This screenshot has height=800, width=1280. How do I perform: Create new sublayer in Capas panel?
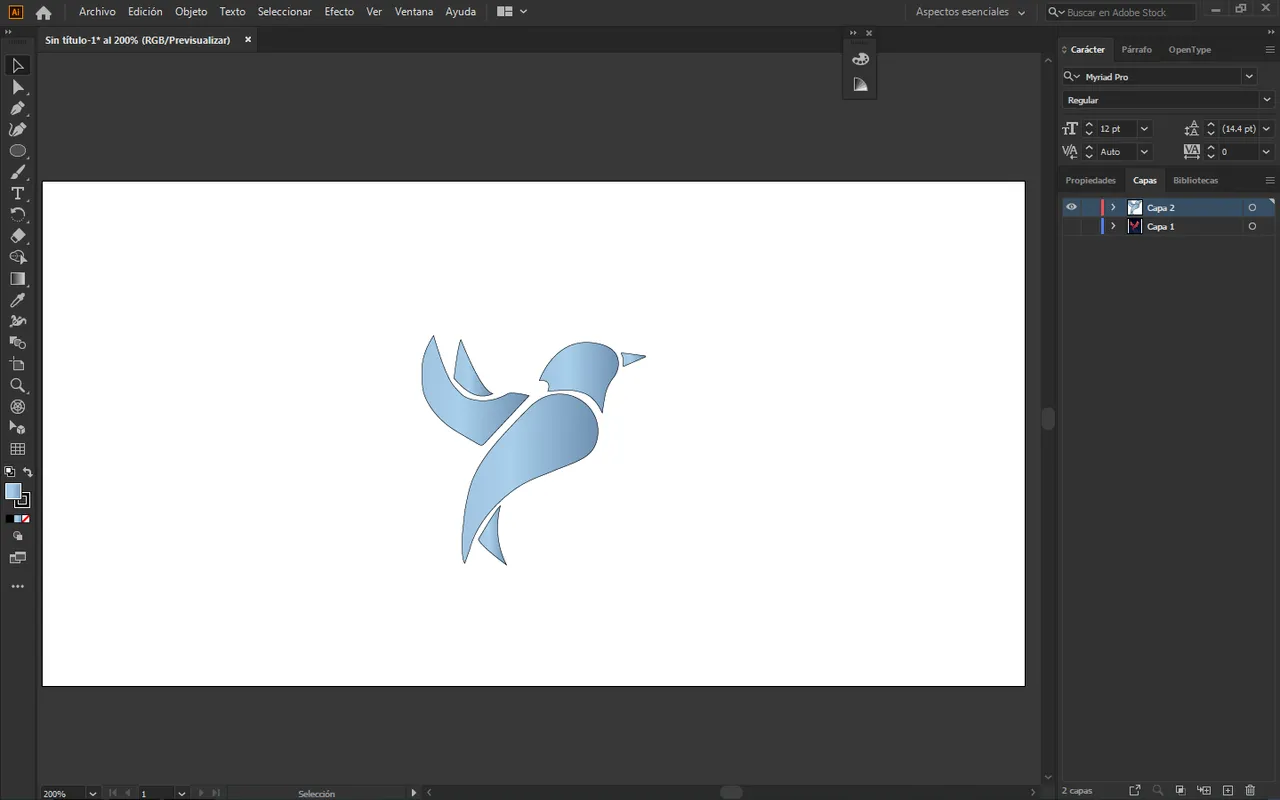tap(1204, 791)
